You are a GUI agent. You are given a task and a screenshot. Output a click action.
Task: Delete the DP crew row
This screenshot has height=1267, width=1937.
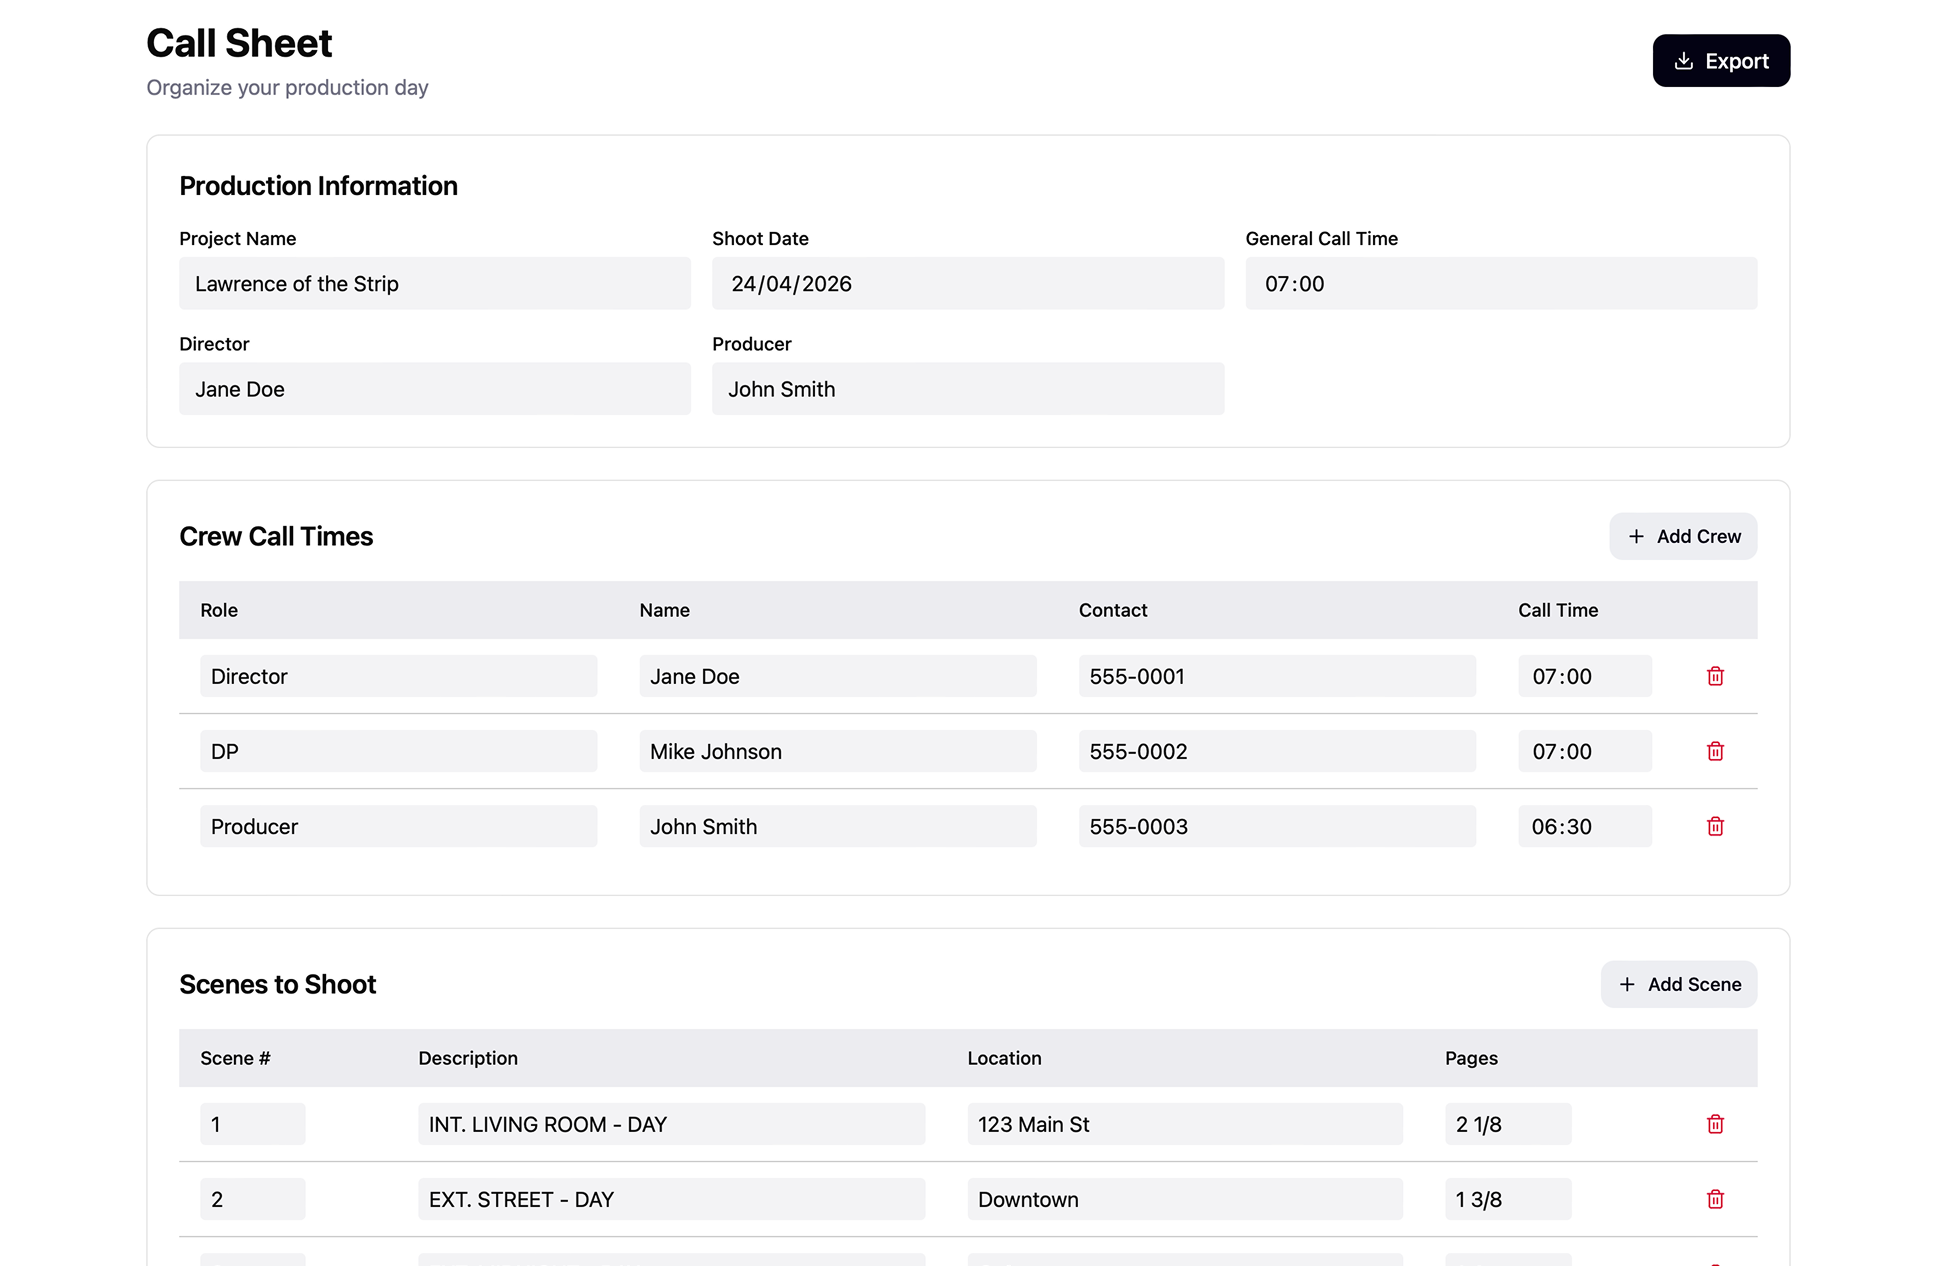(1715, 751)
